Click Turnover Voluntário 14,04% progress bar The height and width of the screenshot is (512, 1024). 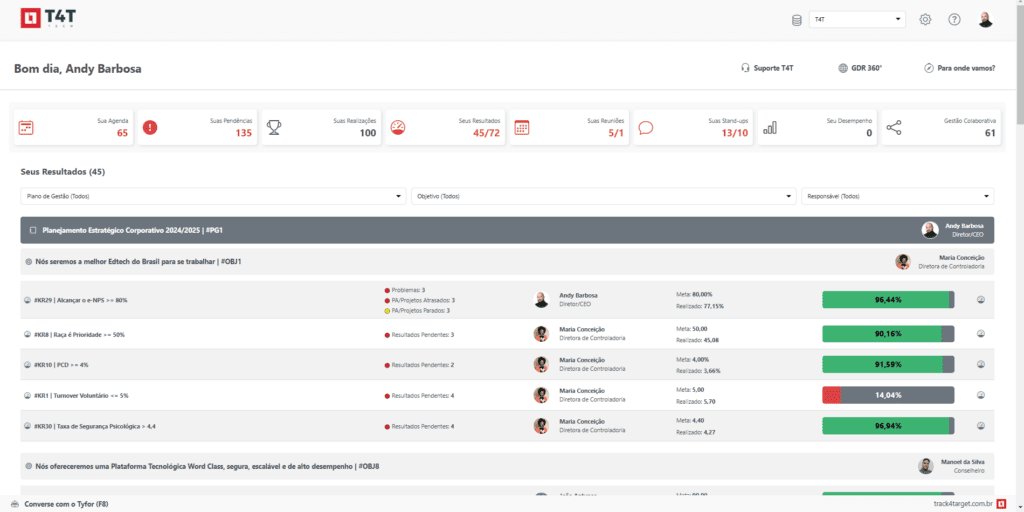tap(887, 395)
